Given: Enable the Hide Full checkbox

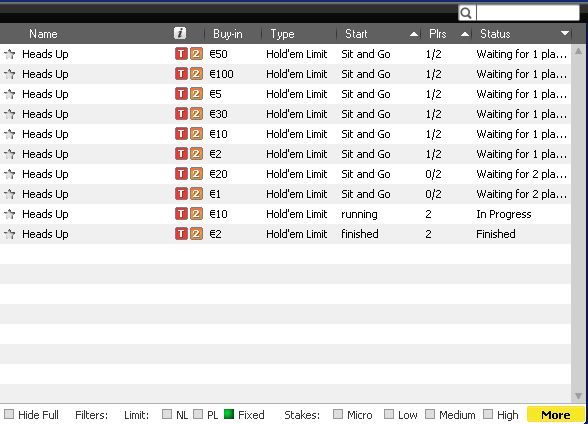Looking at the screenshot, I should 9,414.
